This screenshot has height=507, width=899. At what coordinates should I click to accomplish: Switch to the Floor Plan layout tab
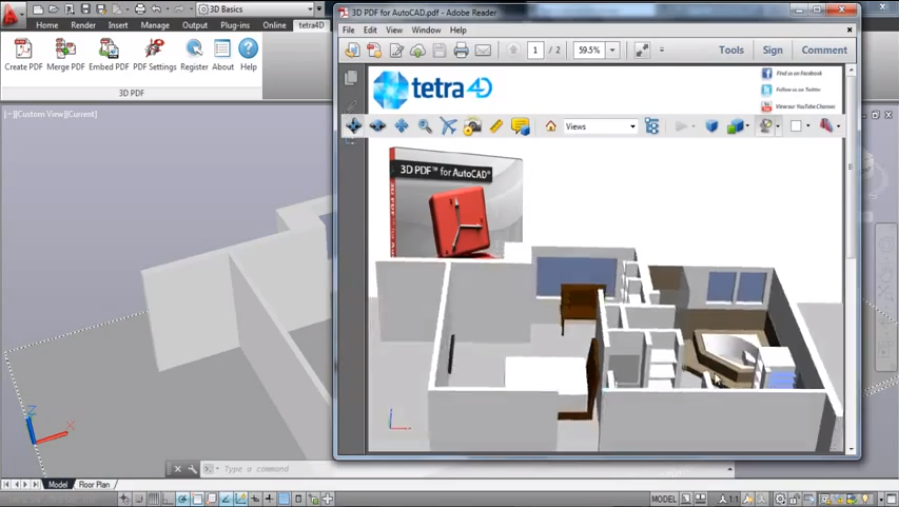tap(94, 485)
